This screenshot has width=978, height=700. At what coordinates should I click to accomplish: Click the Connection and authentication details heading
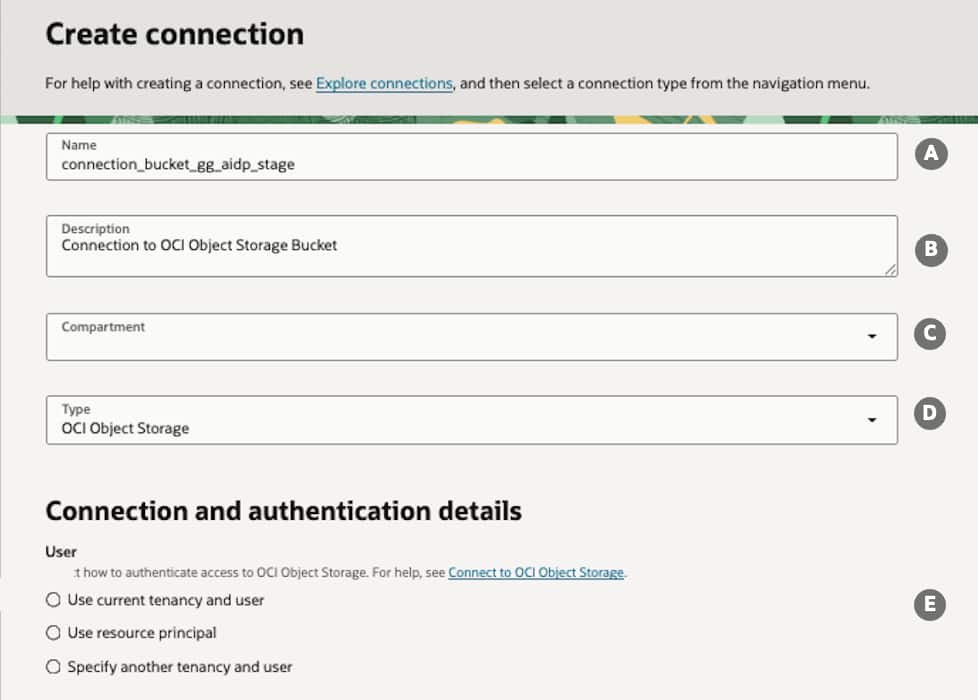(x=283, y=511)
